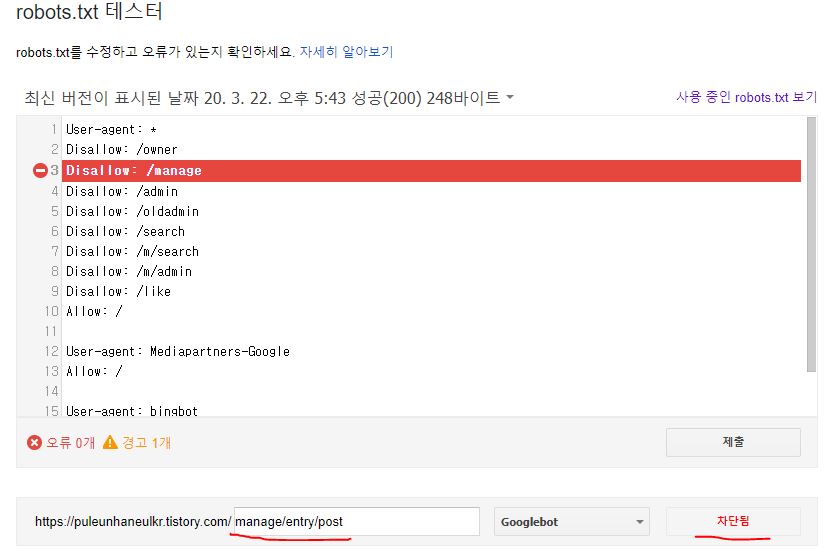
Task: Open the 사용 중인 robots.txt 보기 link
Action: (747, 97)
